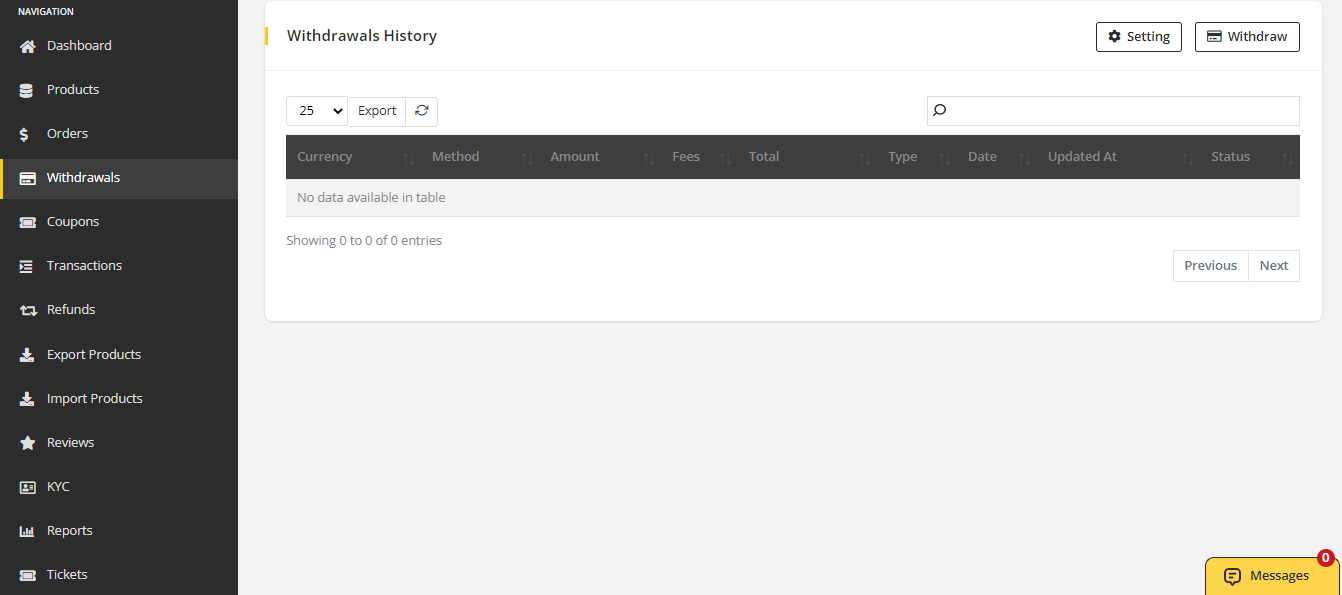Go to Products page
The image size is (1342, 595).
pos(119,90)
